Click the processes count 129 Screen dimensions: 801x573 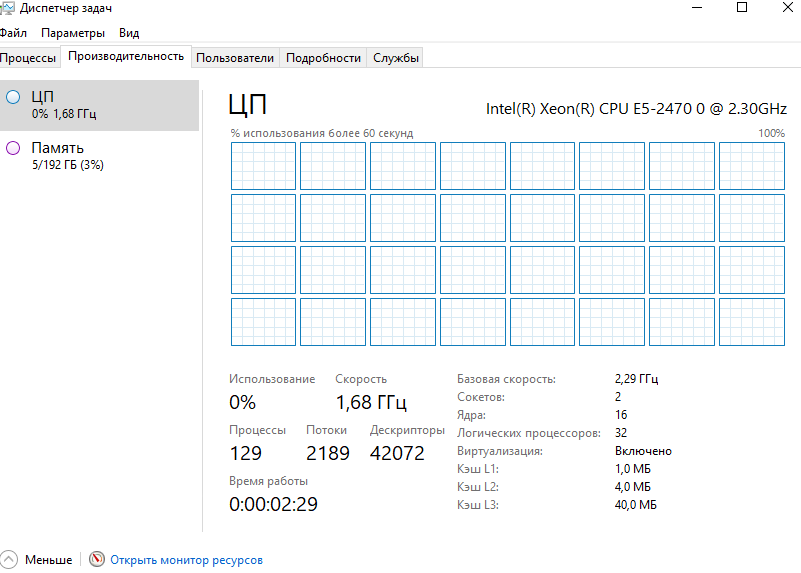[246, 453]
